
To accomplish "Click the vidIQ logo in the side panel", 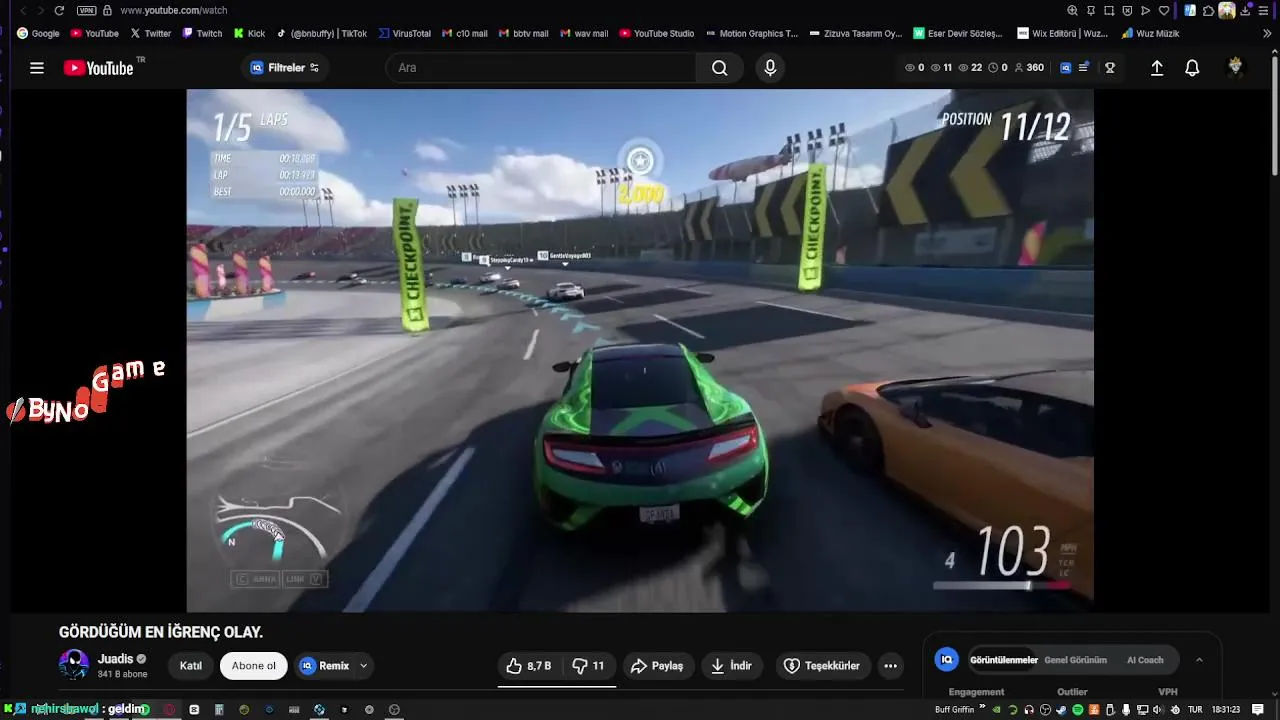I will (x=946, y=660).
